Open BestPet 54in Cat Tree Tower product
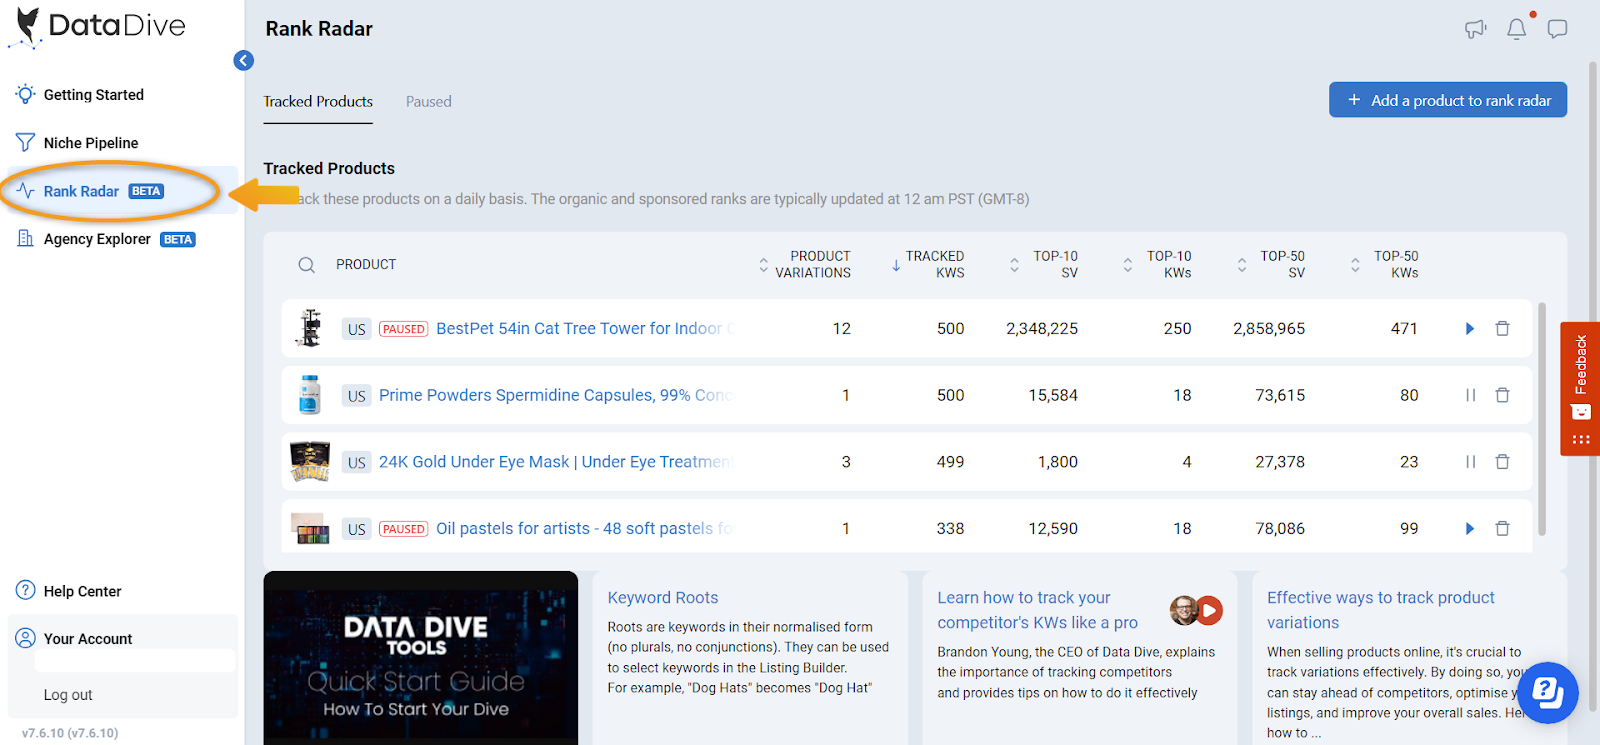Image resolution: width=1600 pixels, height=745 pixels. tap(586, 329)
